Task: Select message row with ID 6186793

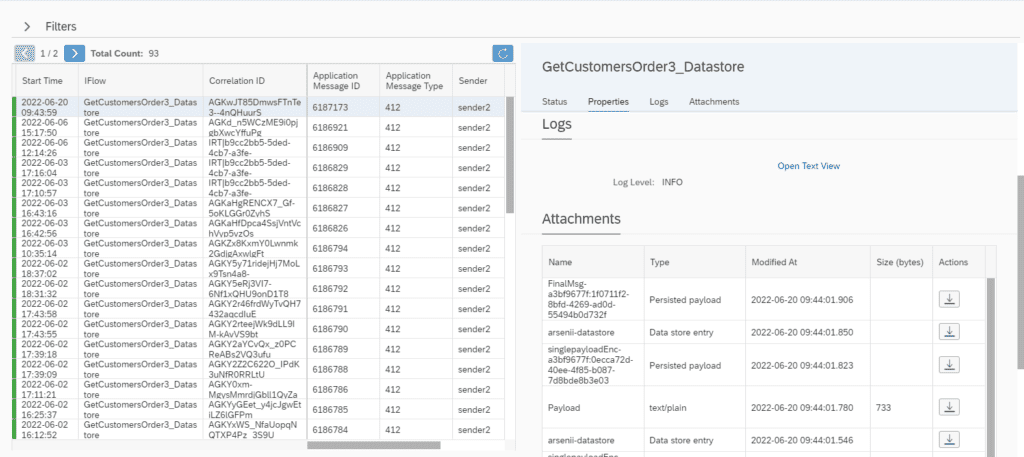Action: [259, 268]
